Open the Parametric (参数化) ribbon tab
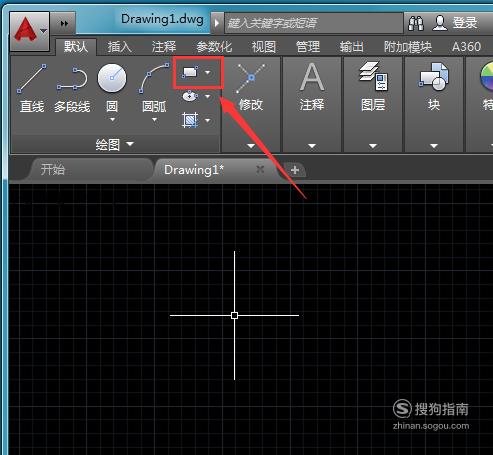 coord(214,47)
